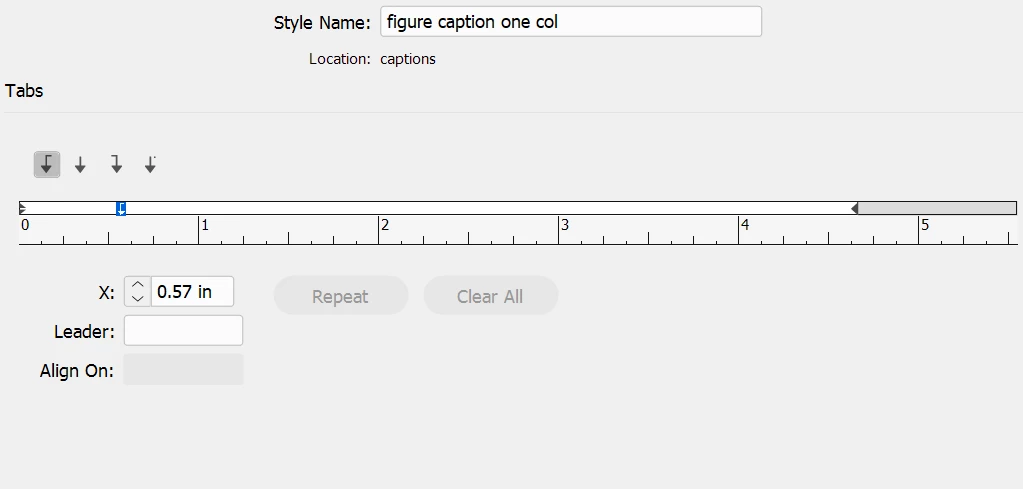The height and width of the screenshot is (489, 1023).
Task: Click the ruler at the 3 inch mark
Action: pyautogui.click(x=559, y=230)
